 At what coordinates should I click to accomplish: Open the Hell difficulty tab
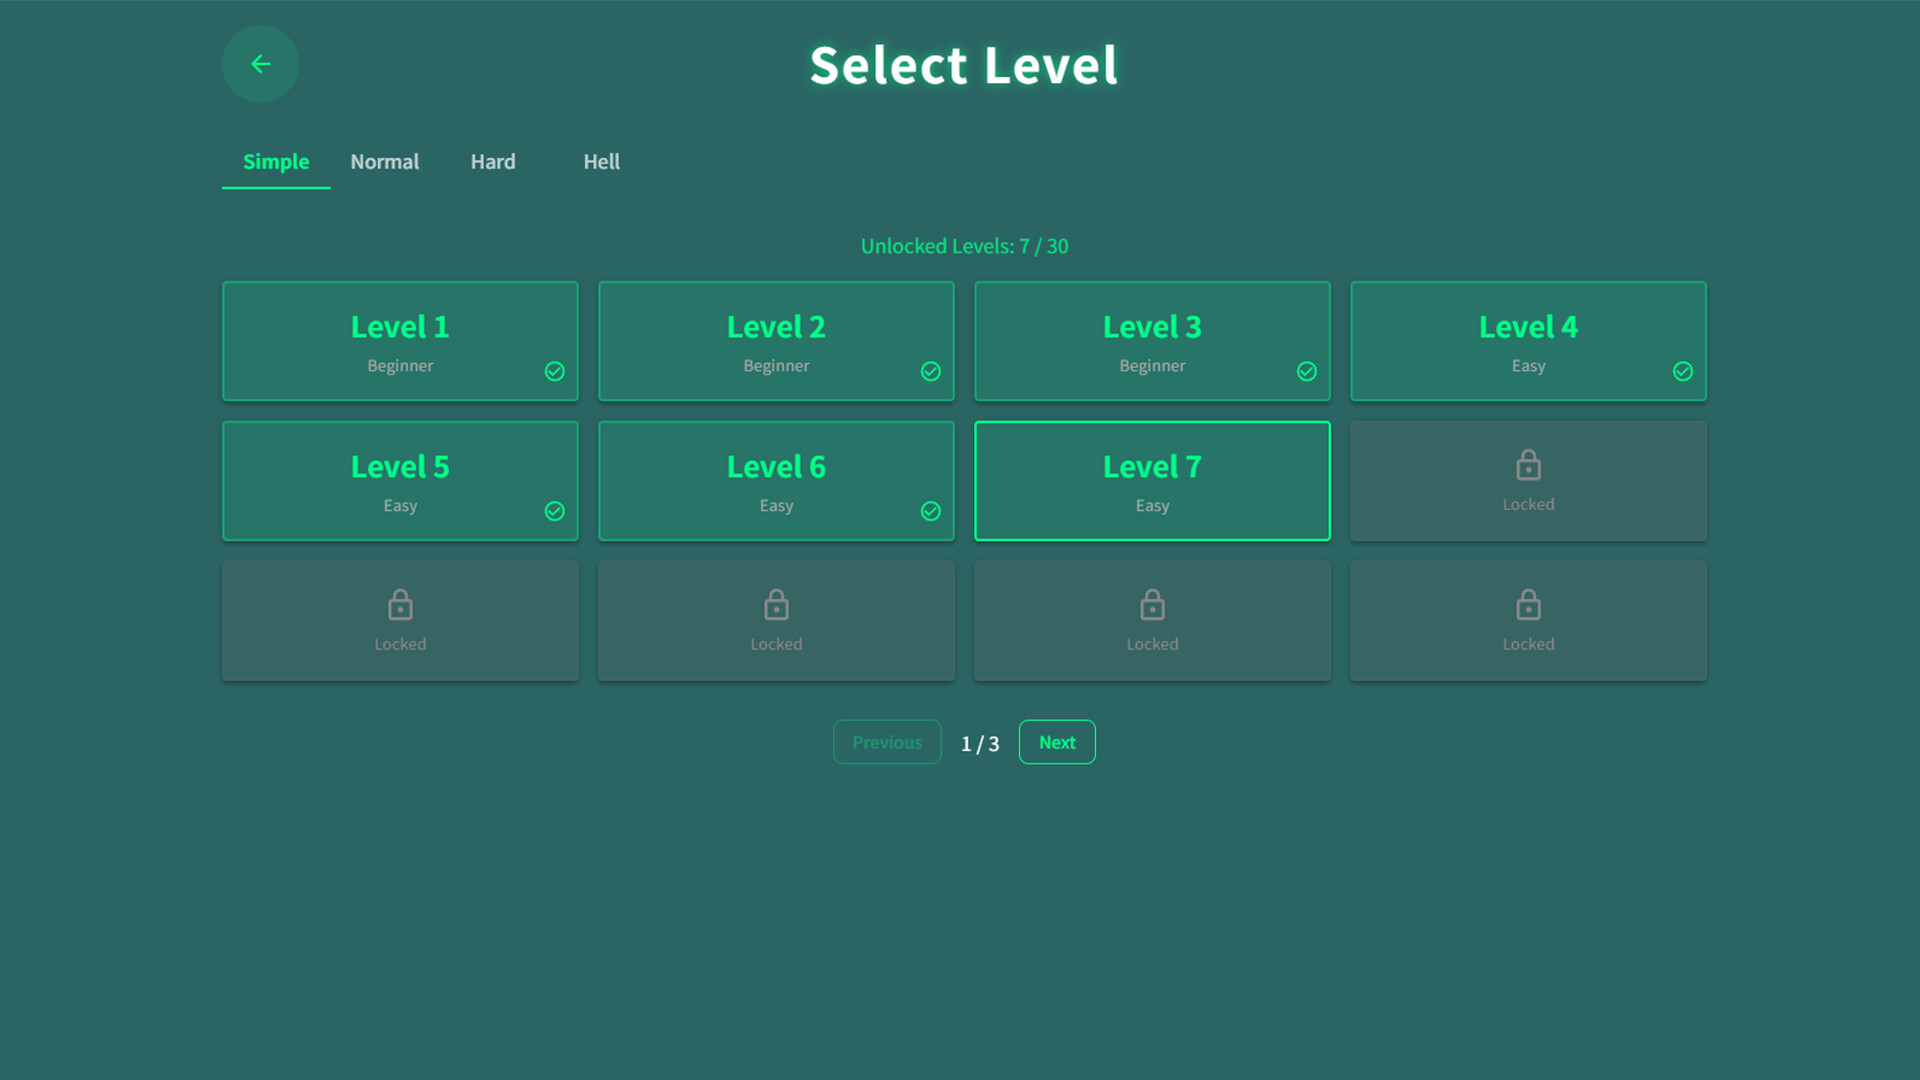point(602,161)
